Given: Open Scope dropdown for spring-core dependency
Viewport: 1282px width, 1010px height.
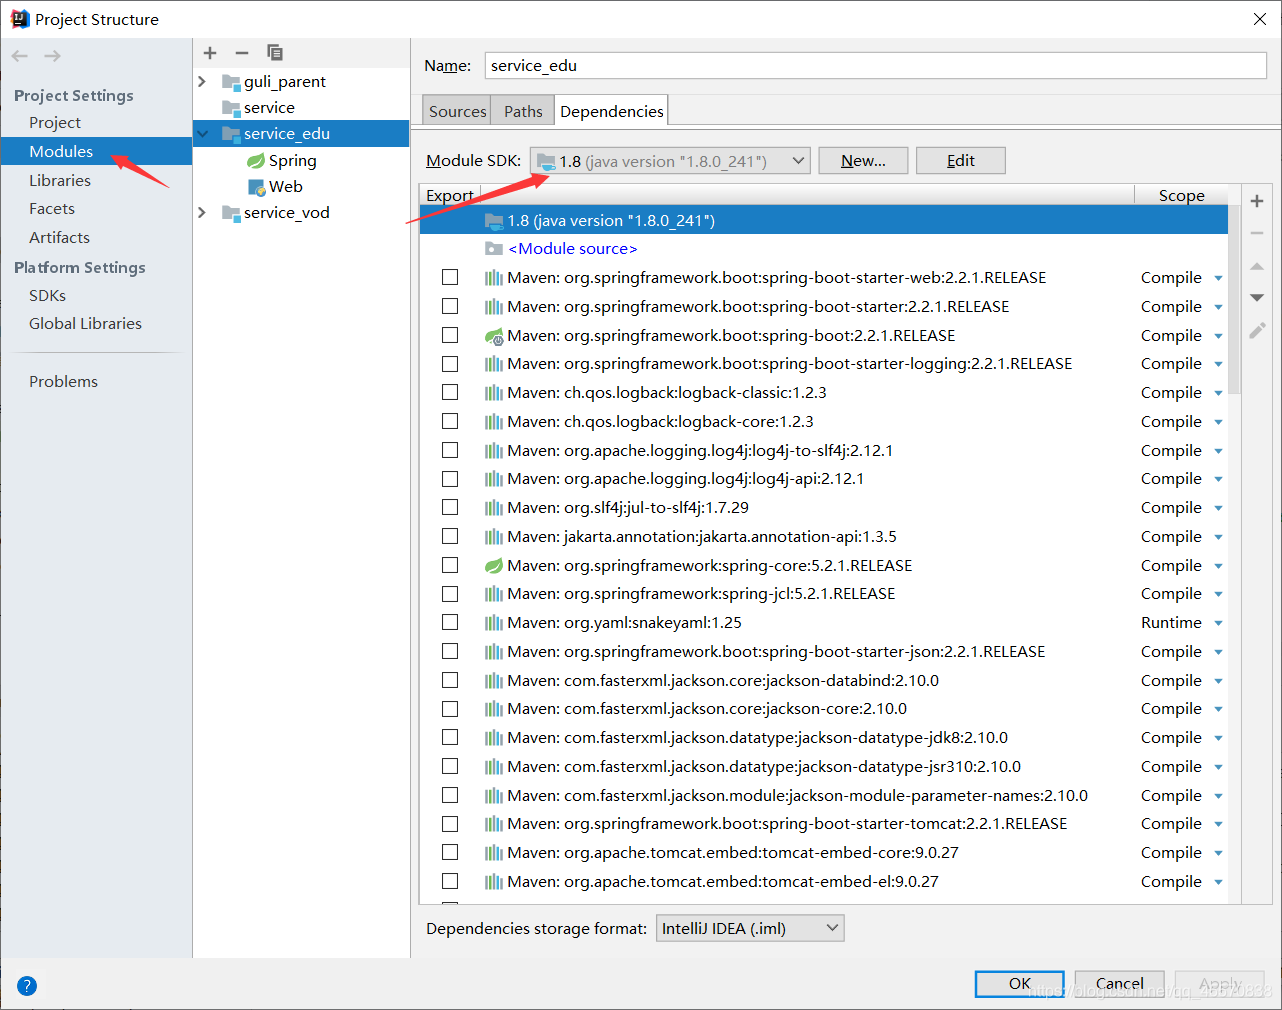Looking at the screenshot, I should pos(1218,565).
